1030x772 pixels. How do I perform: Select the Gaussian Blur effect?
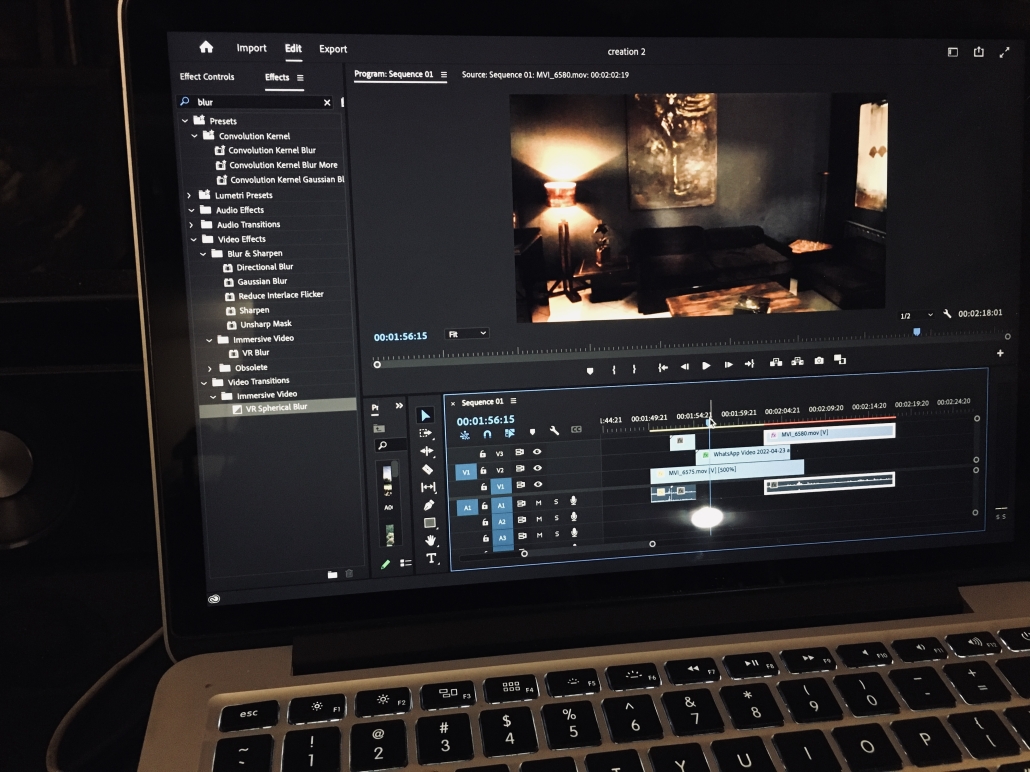[x=262, y=281]
